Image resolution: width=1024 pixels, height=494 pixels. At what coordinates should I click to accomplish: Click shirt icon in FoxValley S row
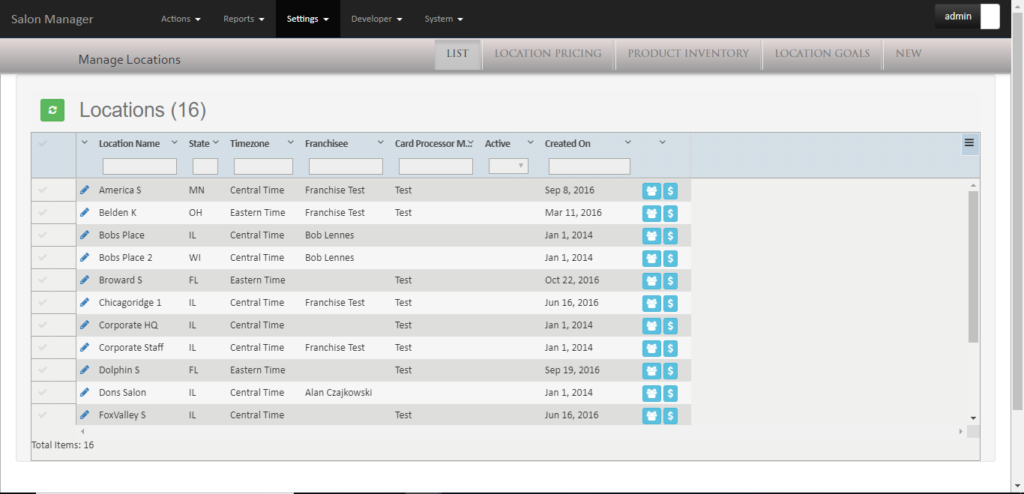pyautogui.click(x=651, y=415)
